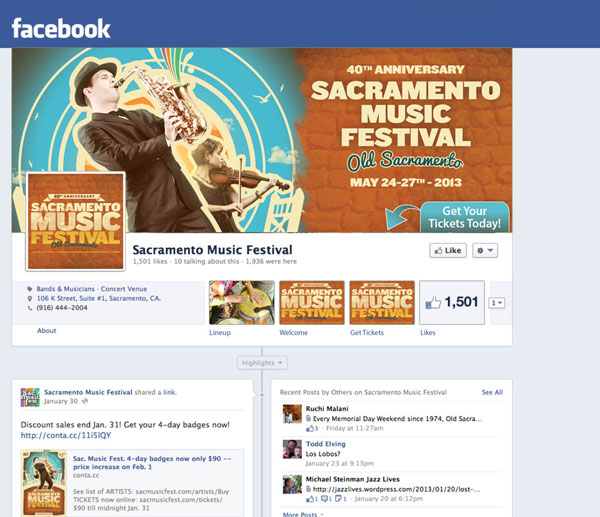Open Ruchi Malani's name

tap(327, 409)
